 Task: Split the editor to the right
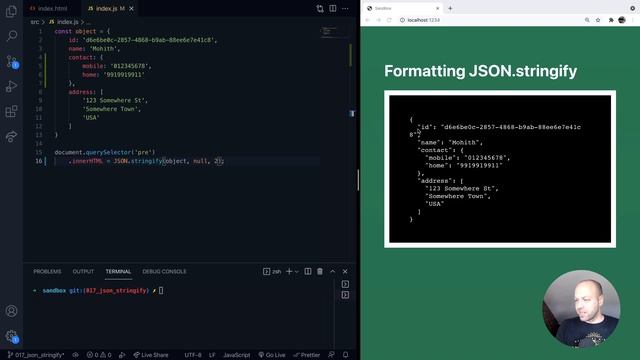tap(333, 9)
